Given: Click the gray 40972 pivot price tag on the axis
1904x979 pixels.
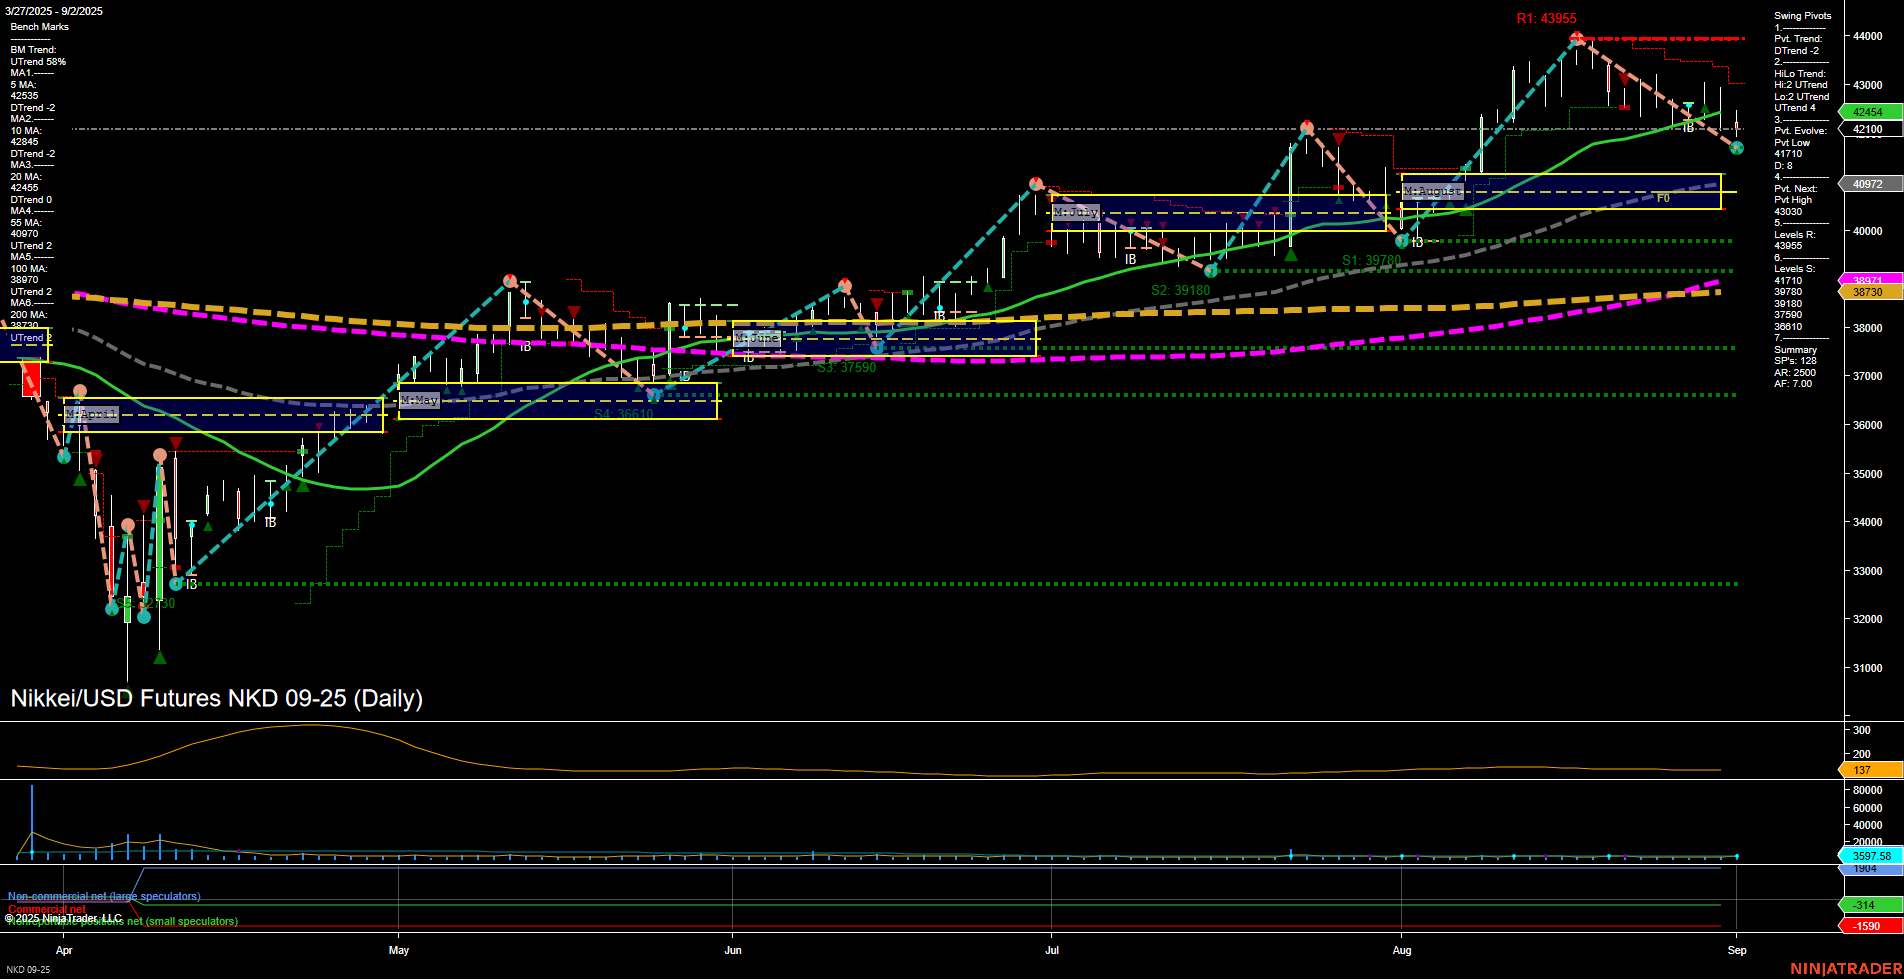Looking at the screenshot, I should coord(1866,184).
